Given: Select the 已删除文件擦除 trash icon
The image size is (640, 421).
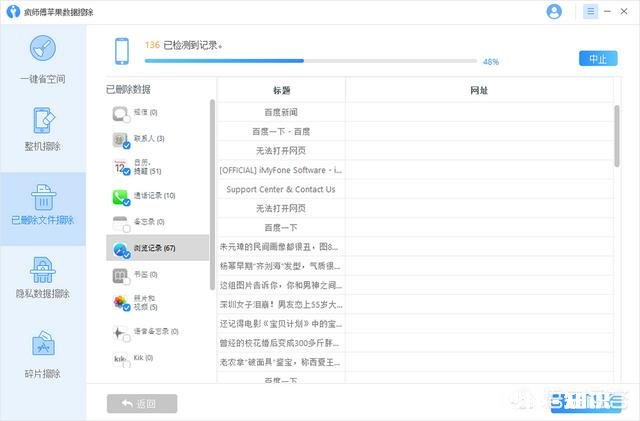Looking at the screenshot, I should [x=43, y=197].
